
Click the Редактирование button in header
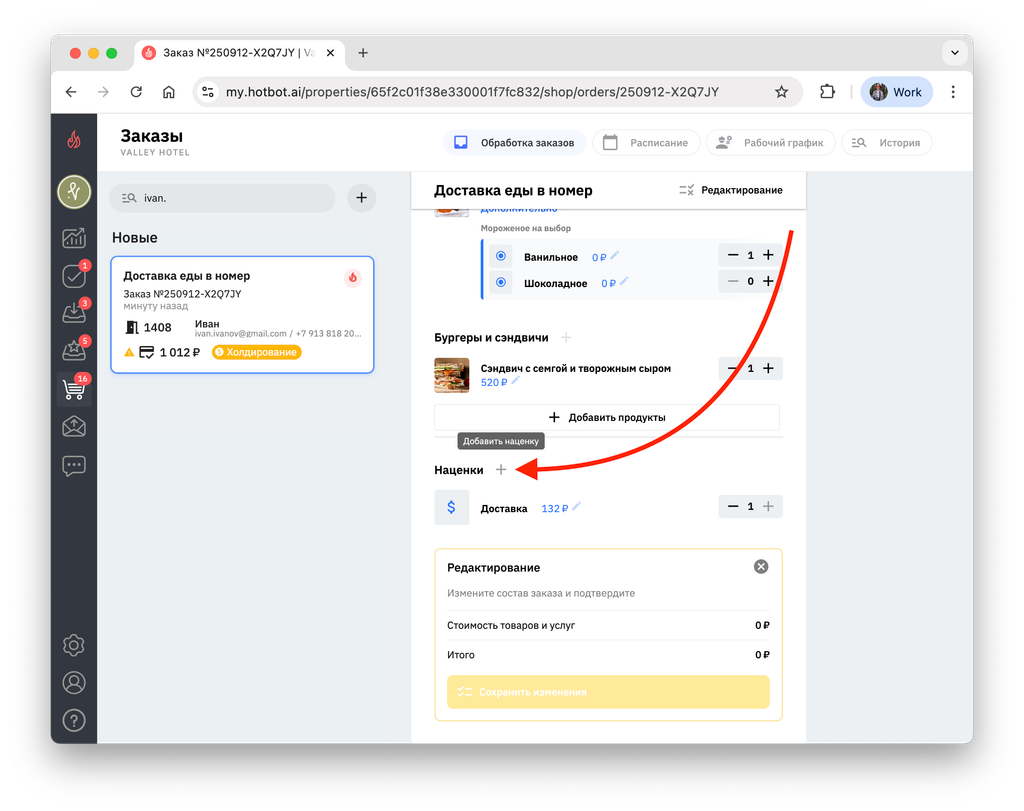[731, 190]
